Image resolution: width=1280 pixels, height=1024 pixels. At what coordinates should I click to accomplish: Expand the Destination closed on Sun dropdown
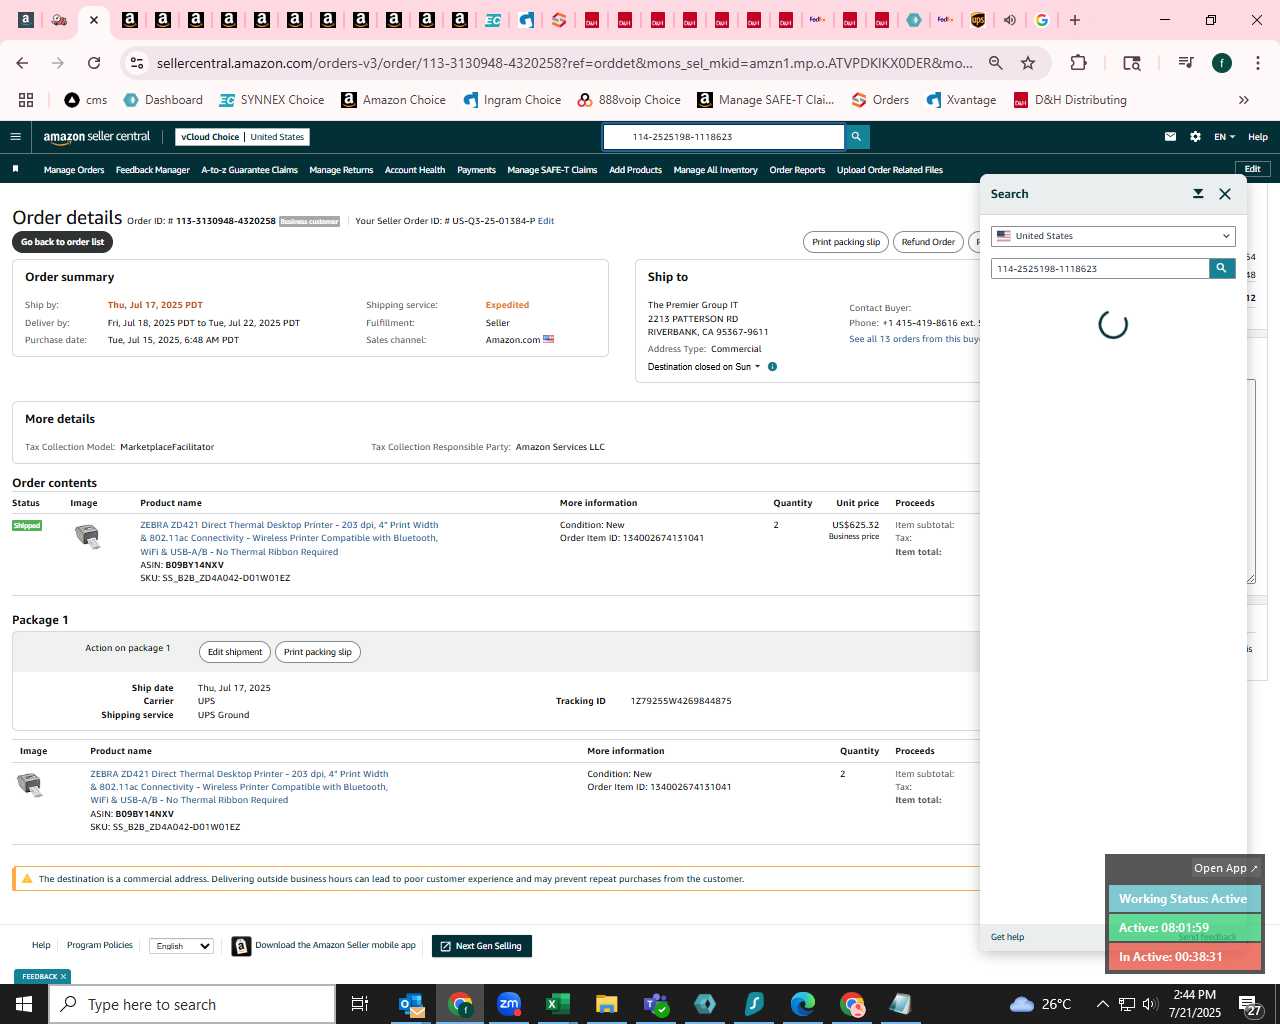coord(704,367)
